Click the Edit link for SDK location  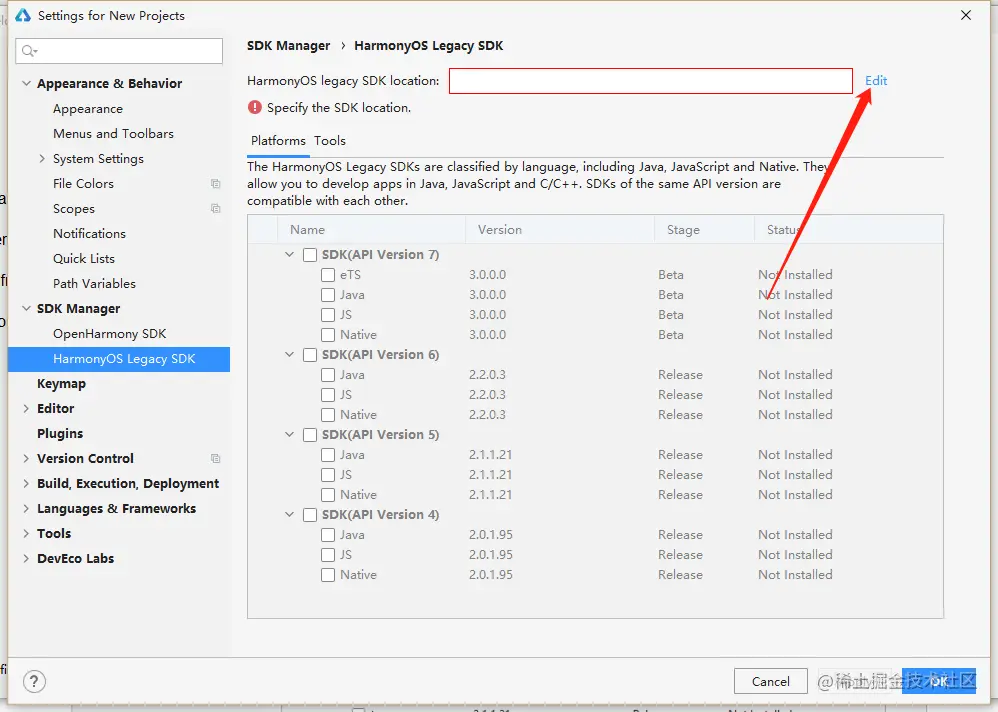876,81
